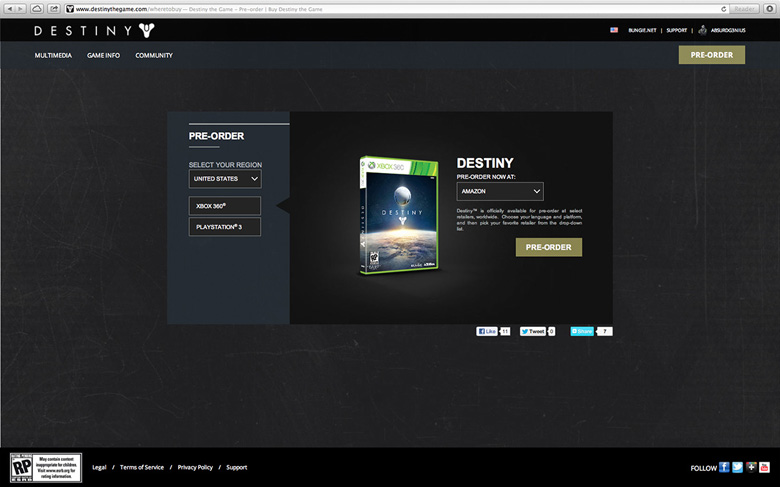Click the Pre-Order button below the description
Viewport: 780px width, 487px height.
pyautogui.click(x=548, y=247)
